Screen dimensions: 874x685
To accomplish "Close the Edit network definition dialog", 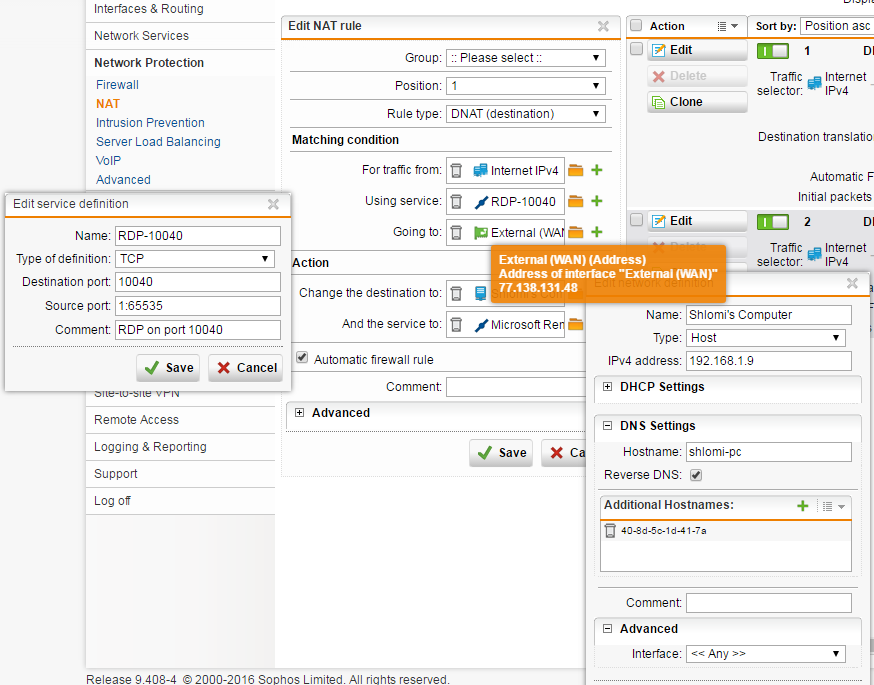I will pyautogui.click(x=852, y=283).
